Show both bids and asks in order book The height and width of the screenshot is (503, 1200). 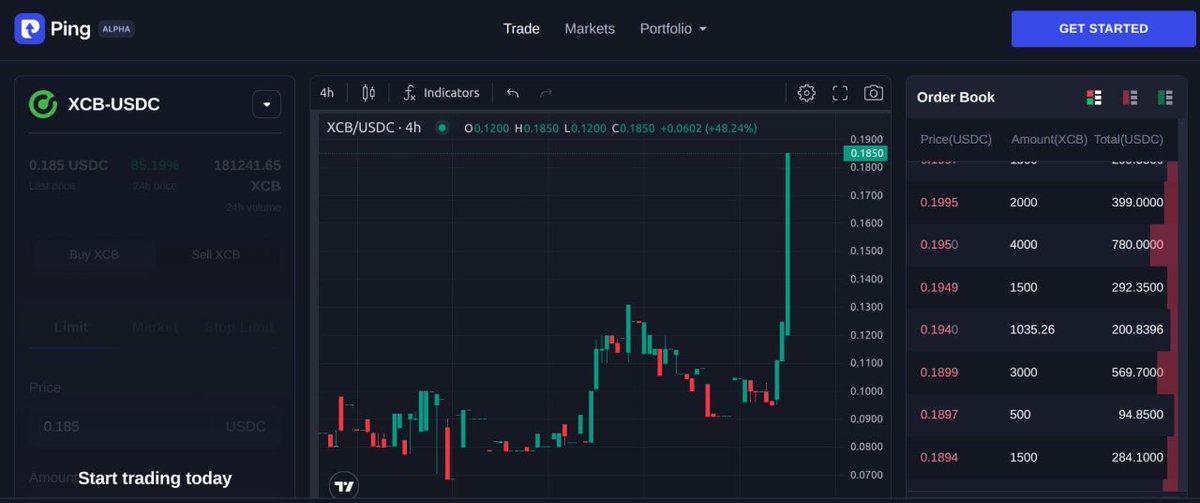pos(1094,97)
